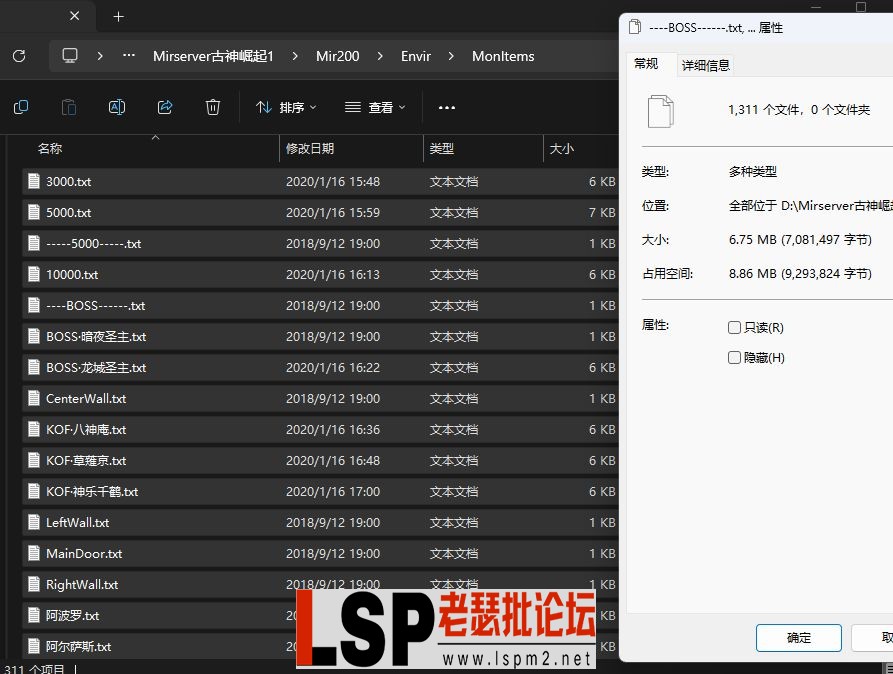Screen dimensions: 893x674
Task: Click date 2020/1/16 15:48 of 3000.txt
Action: pos(333,181)
